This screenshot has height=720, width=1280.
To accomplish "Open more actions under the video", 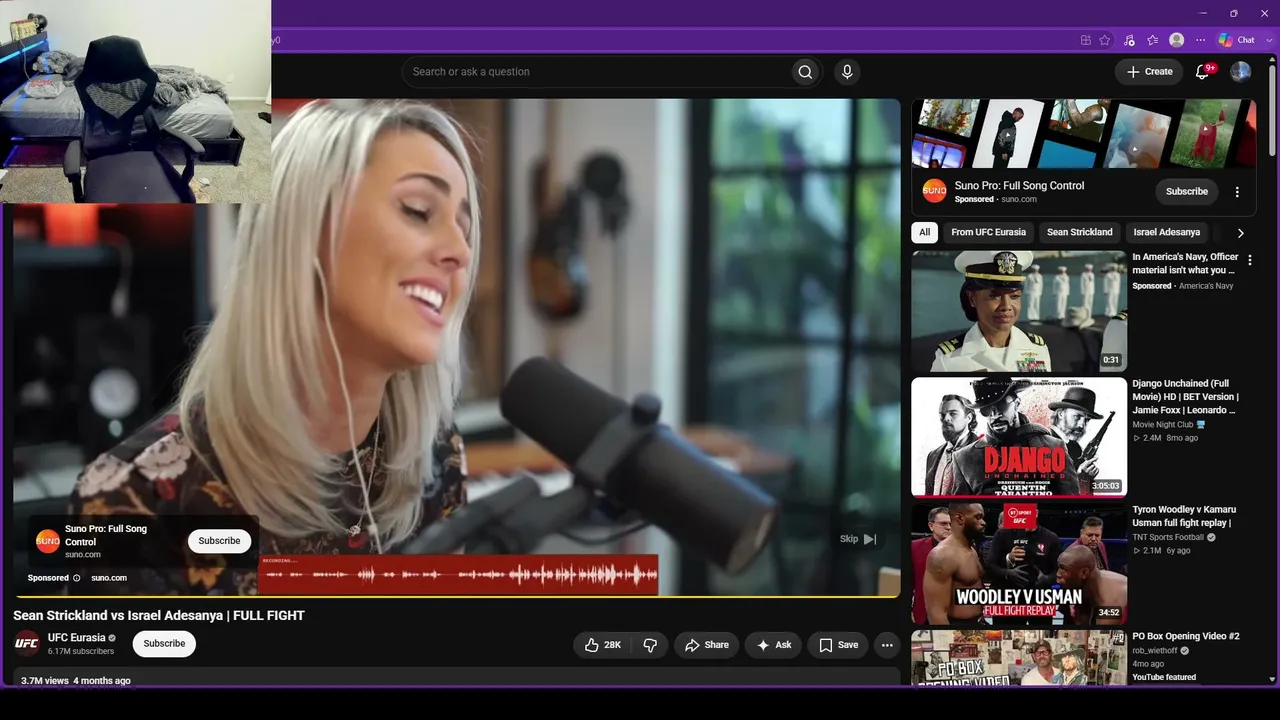I will [887, 645].
